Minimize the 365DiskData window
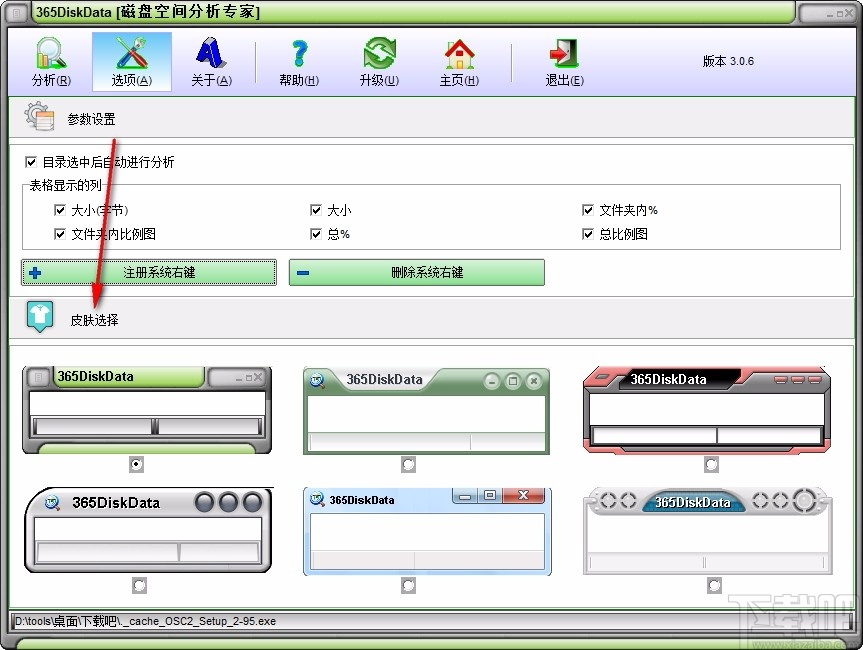This screenshot has height=650, width=863. pos(829,14)
